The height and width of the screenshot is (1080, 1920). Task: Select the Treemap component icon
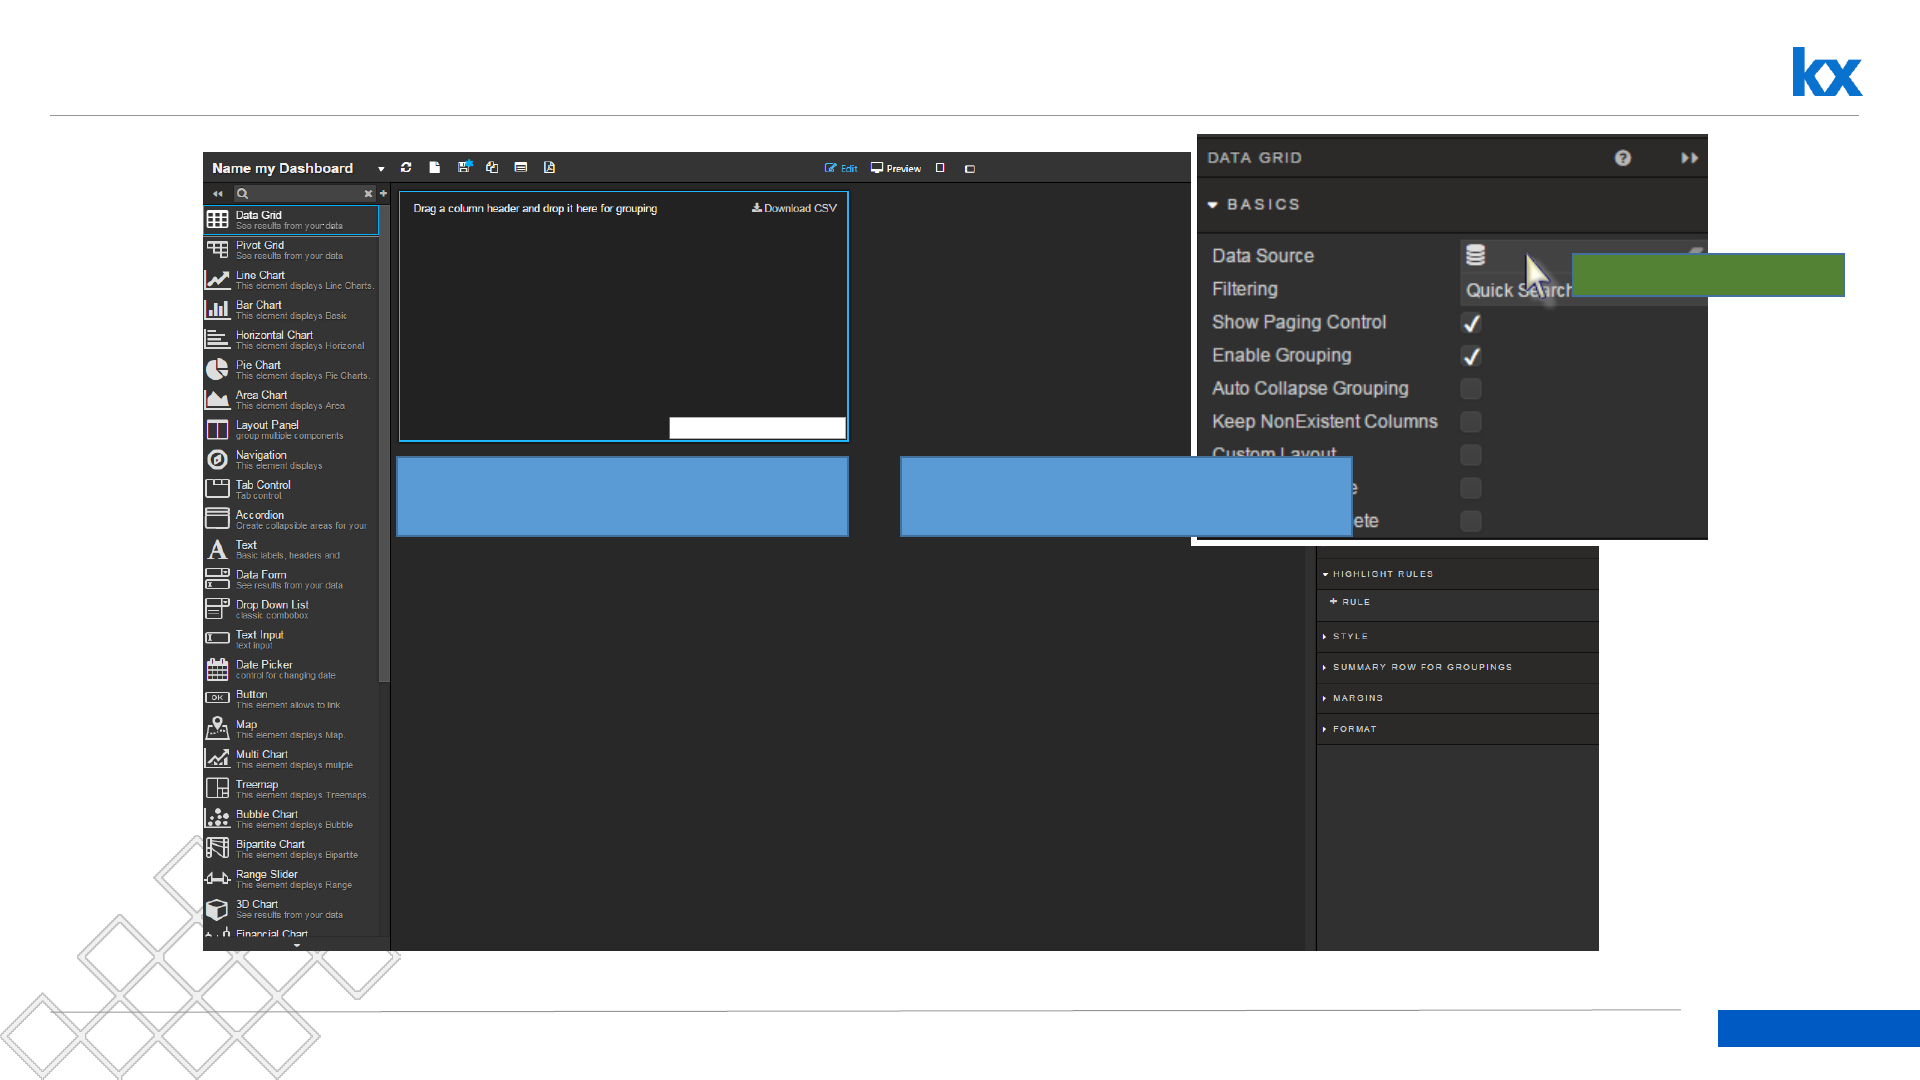217,788
